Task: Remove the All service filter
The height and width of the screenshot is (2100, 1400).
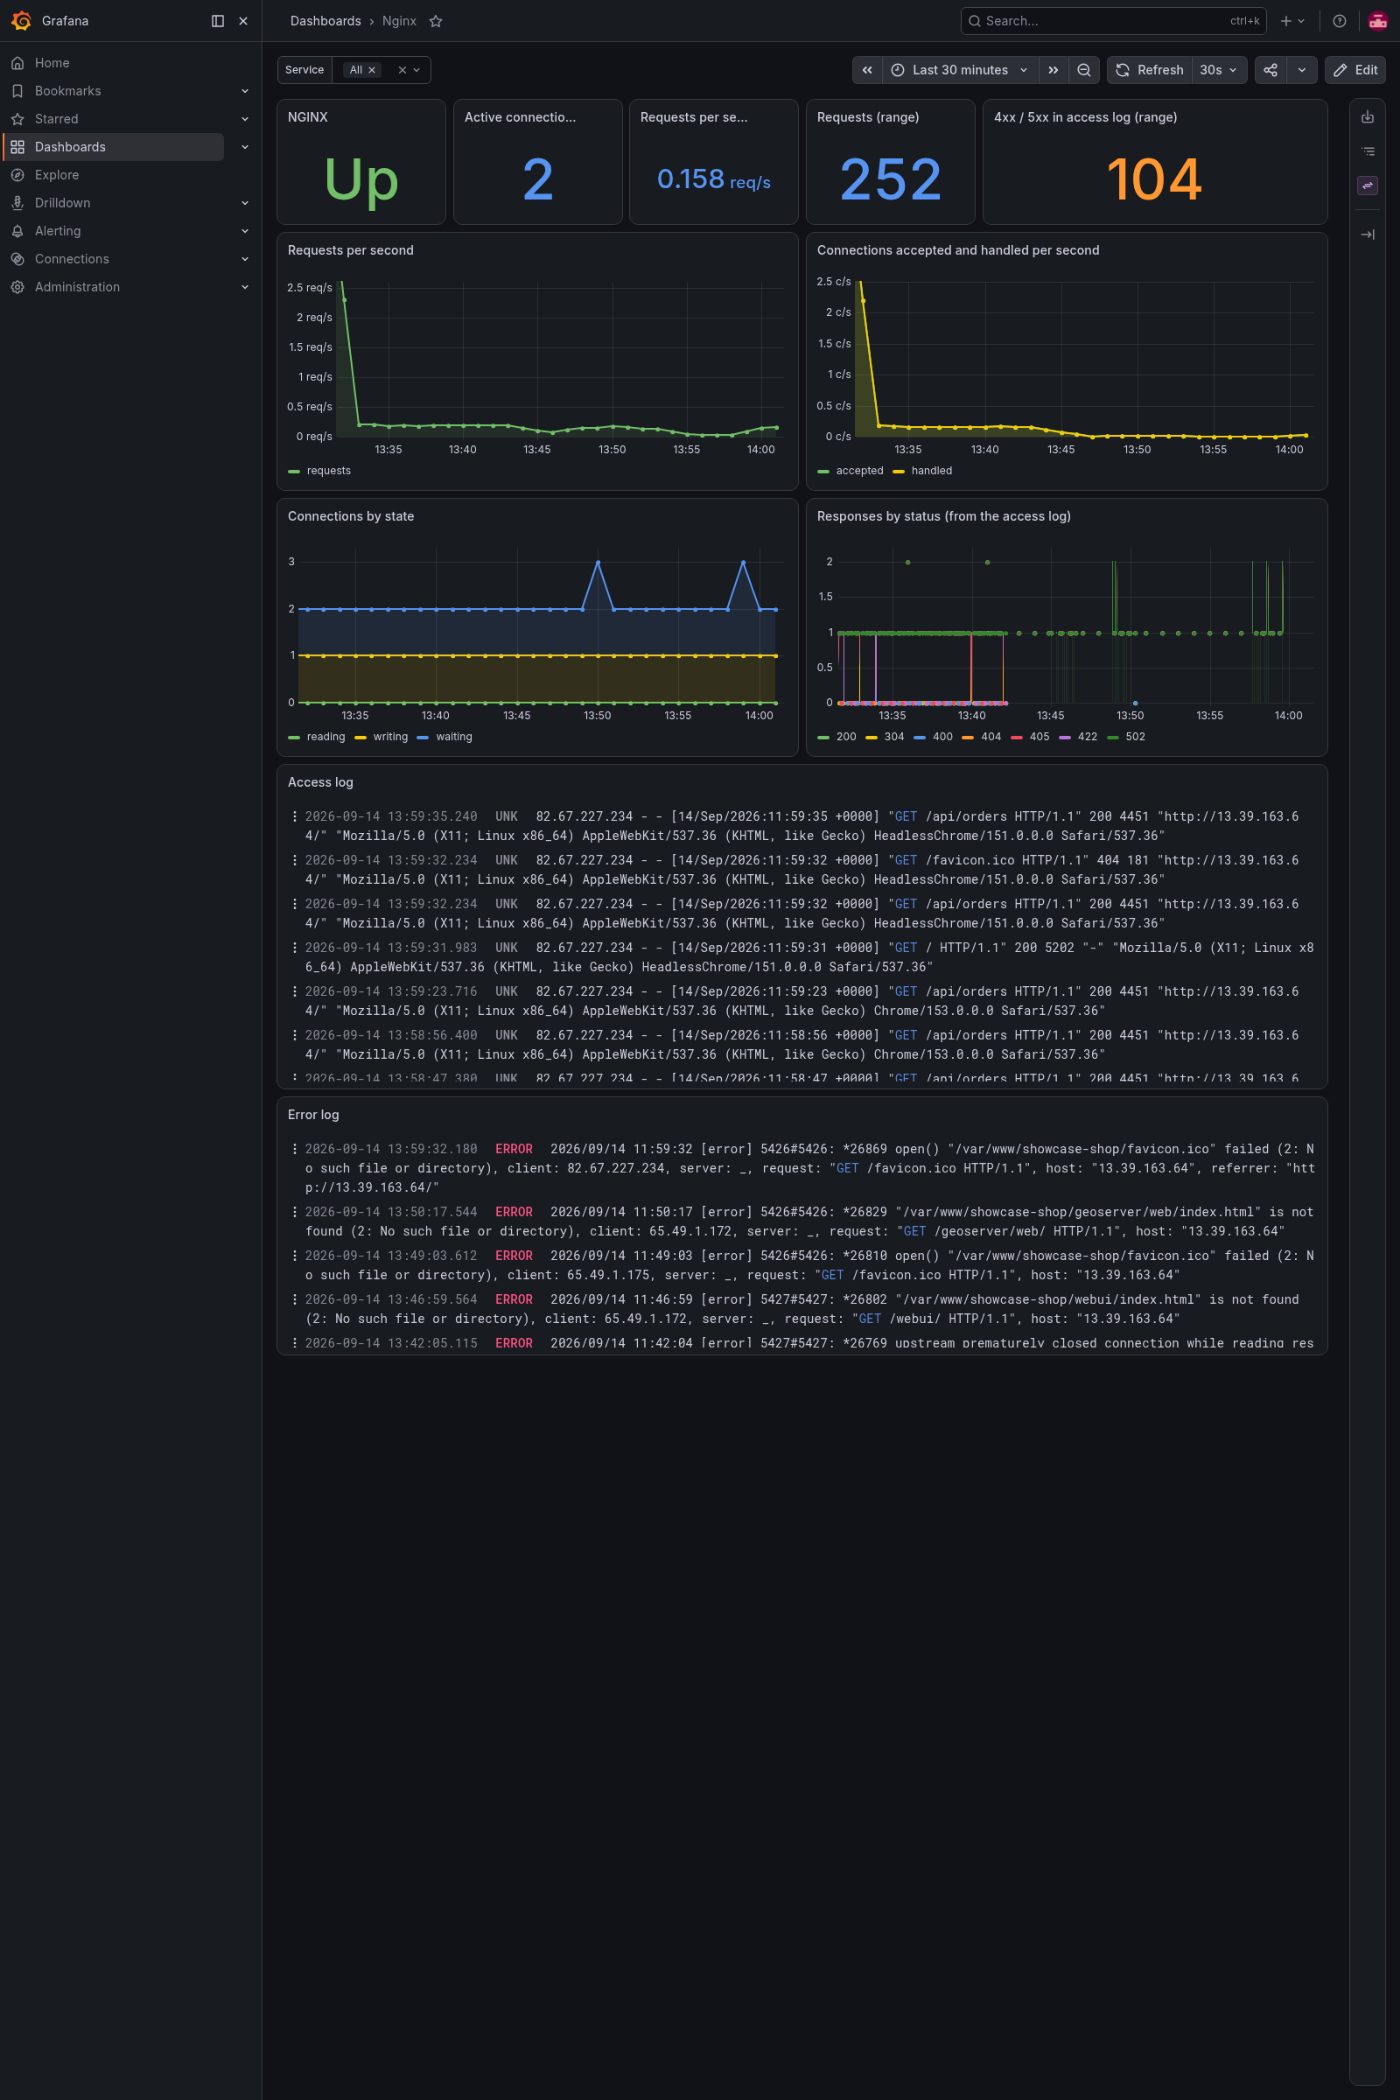Action: (x=372, y=70)
